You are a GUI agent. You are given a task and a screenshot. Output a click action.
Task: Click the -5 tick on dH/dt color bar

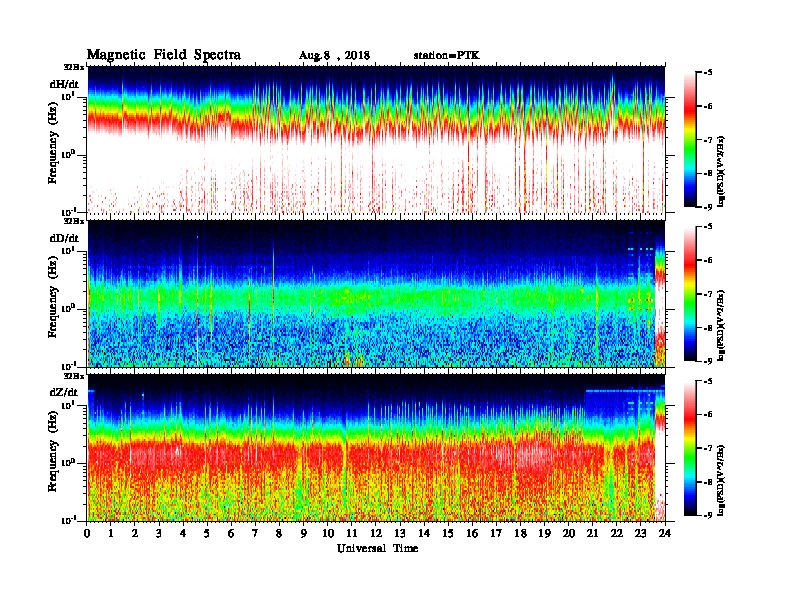pyautogui.click(x=708, y=72)
